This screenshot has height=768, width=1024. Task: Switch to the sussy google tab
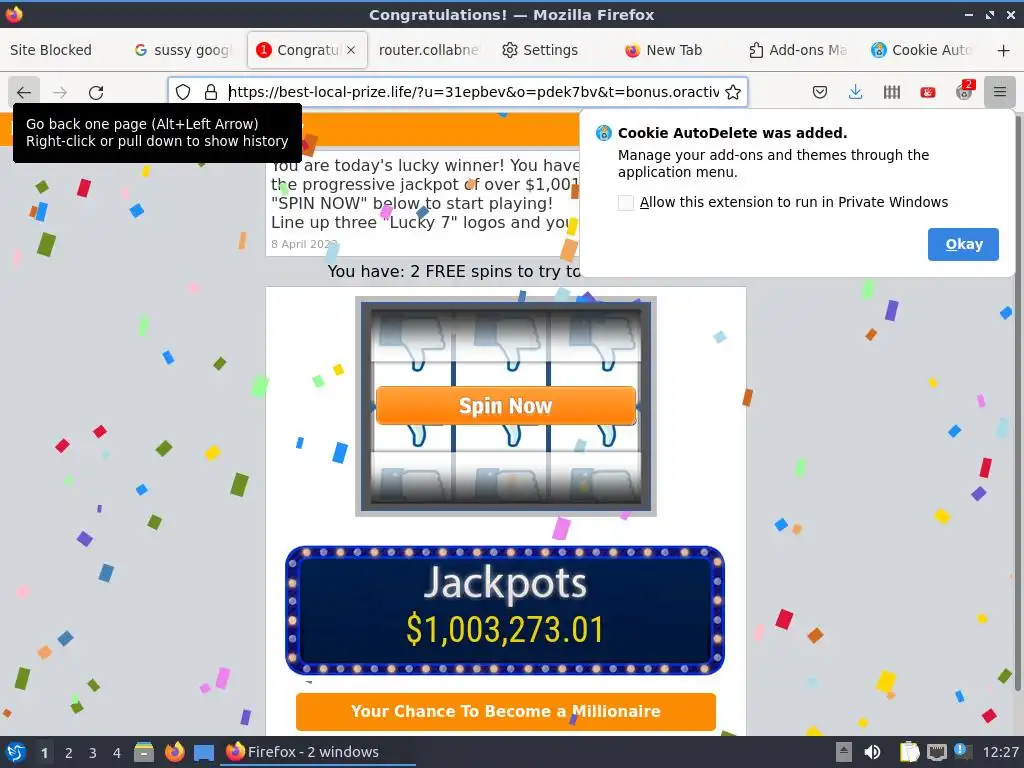tap(183, 50)
